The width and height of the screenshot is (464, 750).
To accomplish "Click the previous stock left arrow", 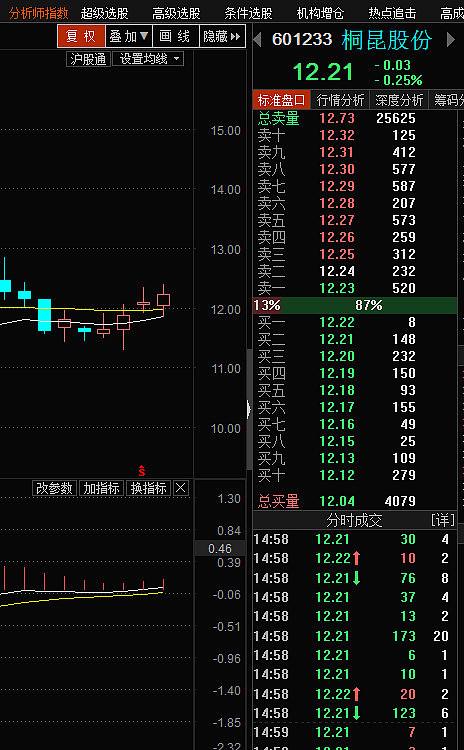I will pos(257,40).
